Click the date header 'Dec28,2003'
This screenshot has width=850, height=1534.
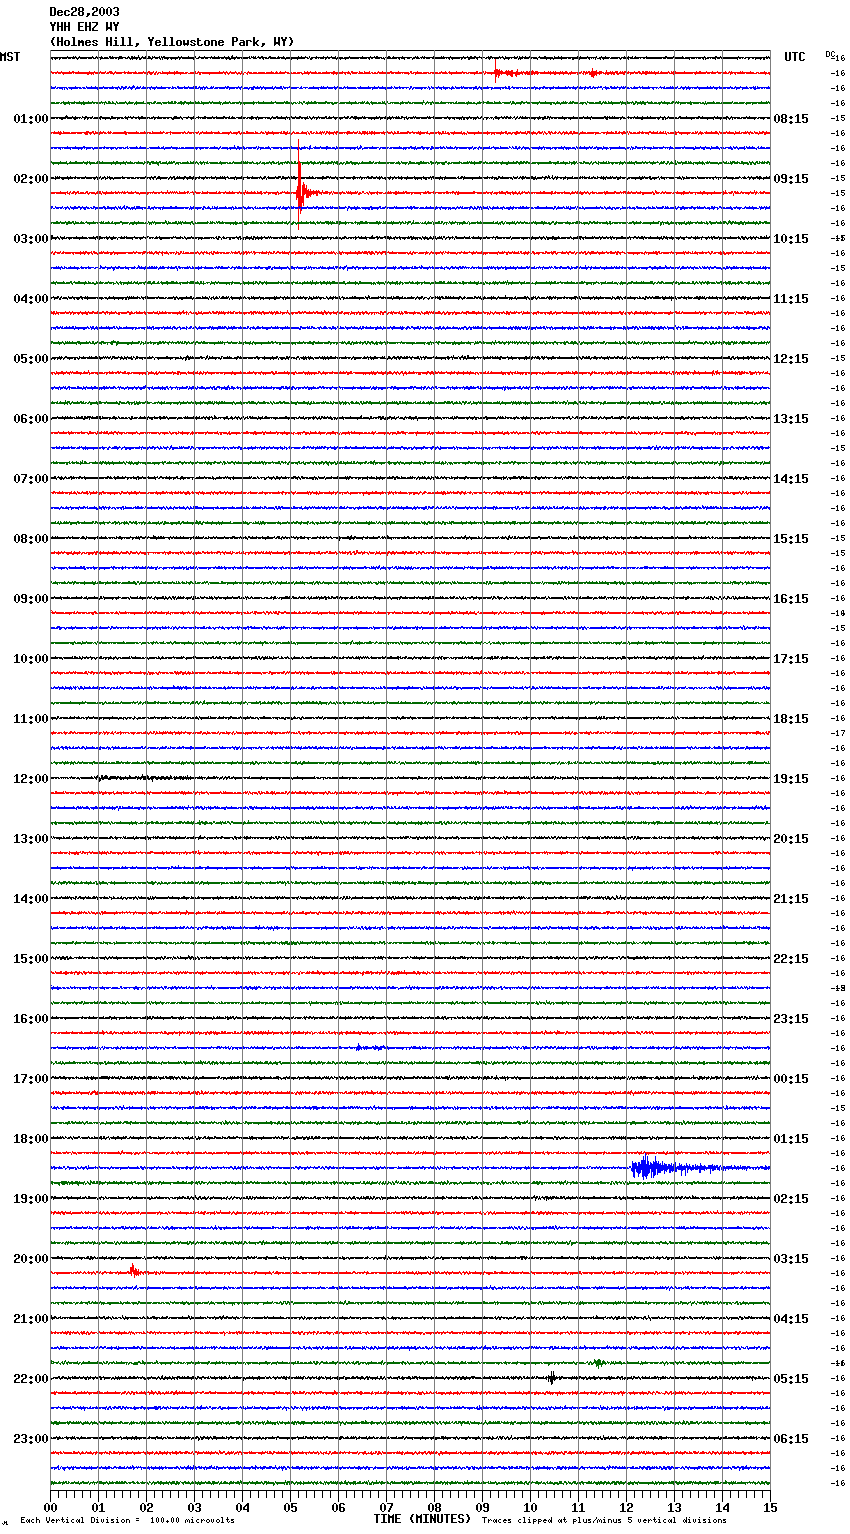click(x=84, y=12)
